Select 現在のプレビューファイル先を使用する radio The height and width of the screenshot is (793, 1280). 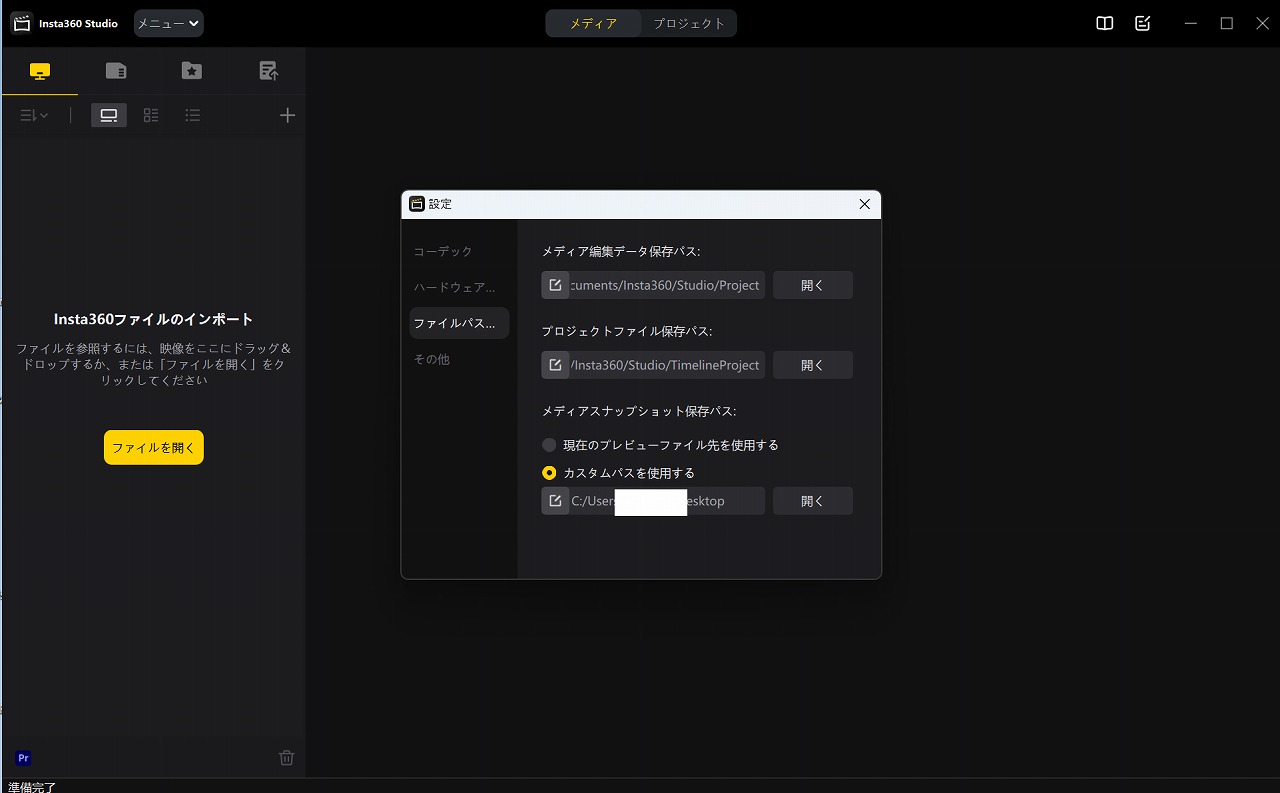coord(549,445)
